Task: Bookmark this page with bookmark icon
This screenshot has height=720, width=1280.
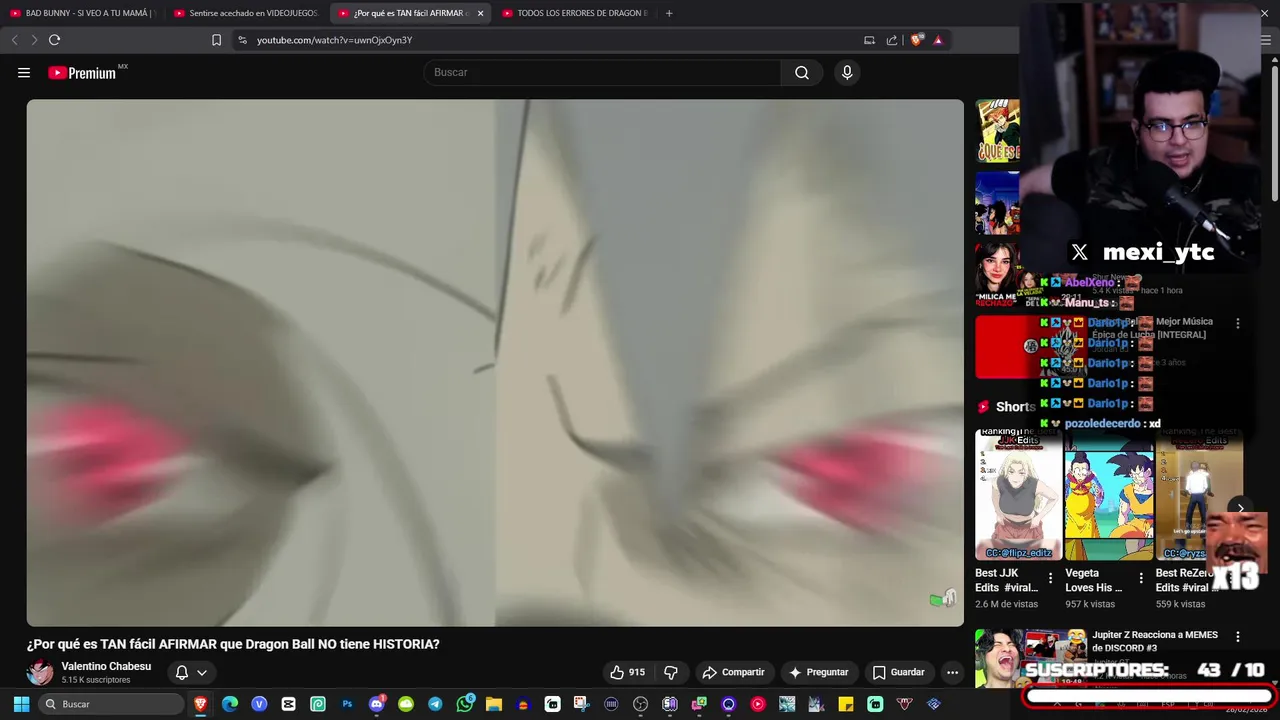Action: (x=216, y=40)
